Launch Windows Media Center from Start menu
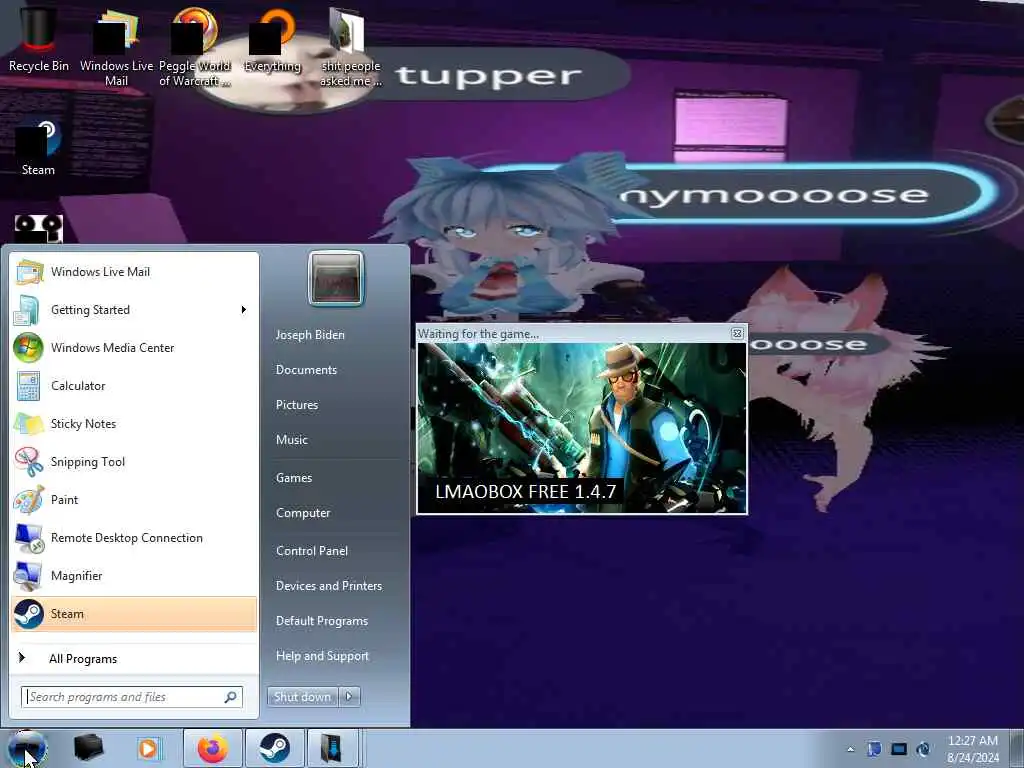The height and width of the screenshot is (768, 1024). pyautogui.click(x=134, y=347)
